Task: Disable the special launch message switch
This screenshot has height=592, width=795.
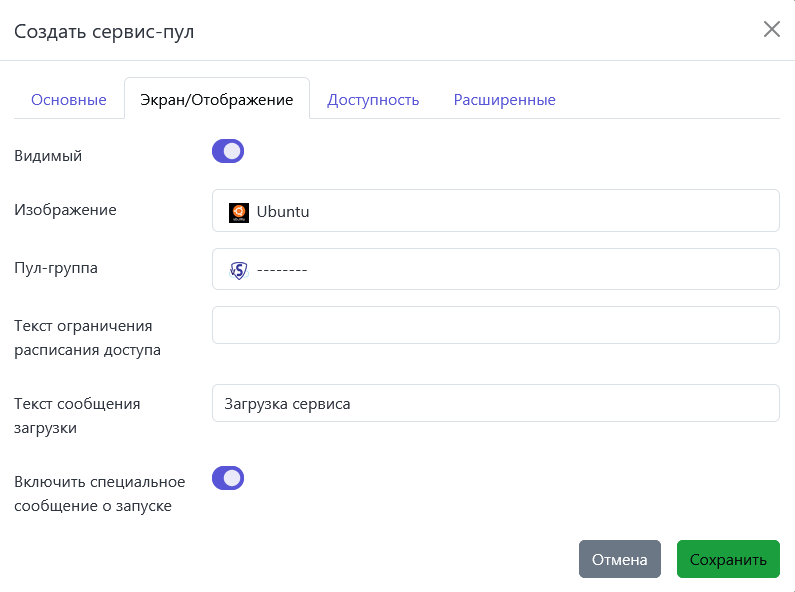Action: [x=228, y=478]
